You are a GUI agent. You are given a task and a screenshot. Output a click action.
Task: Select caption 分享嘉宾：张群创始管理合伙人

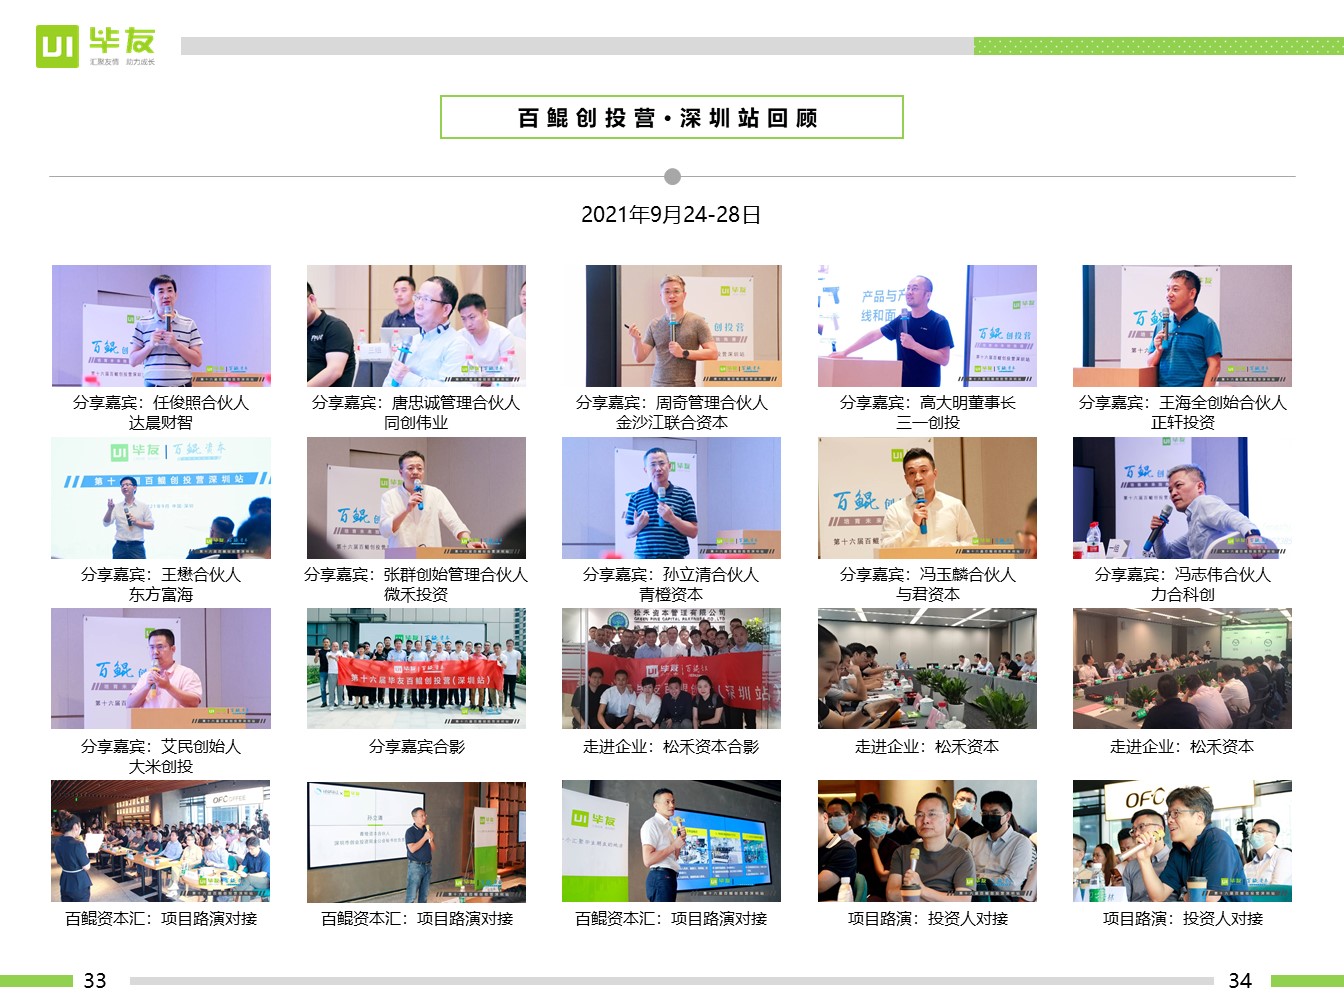pyautogui.click(x=416, y=575)
